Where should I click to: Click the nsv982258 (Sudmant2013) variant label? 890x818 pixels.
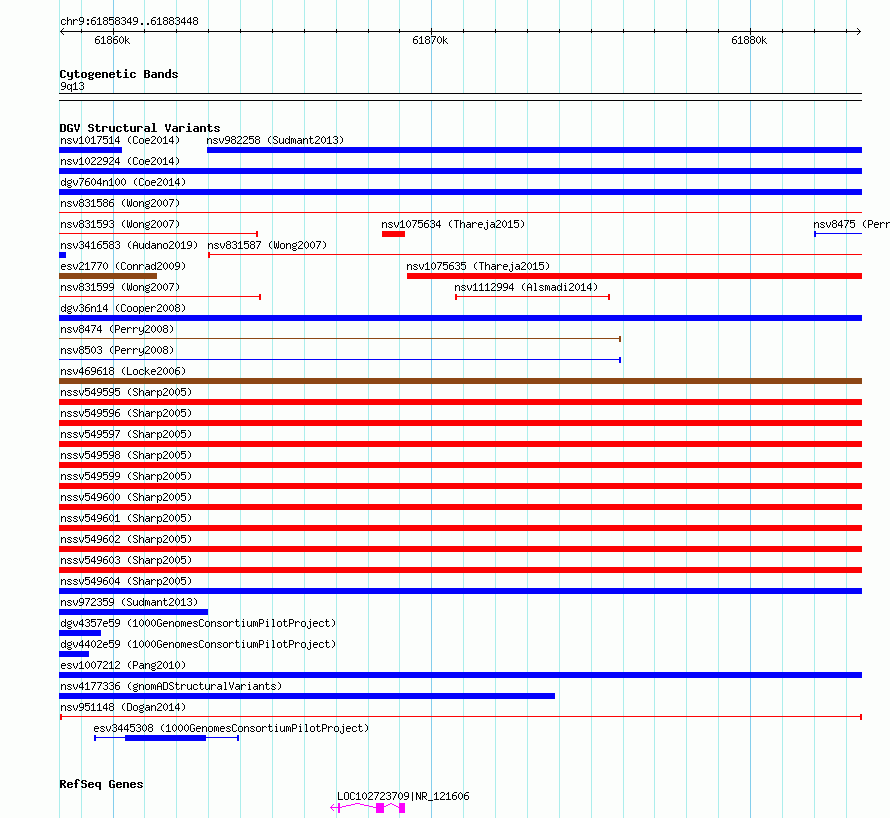point(275,140)
